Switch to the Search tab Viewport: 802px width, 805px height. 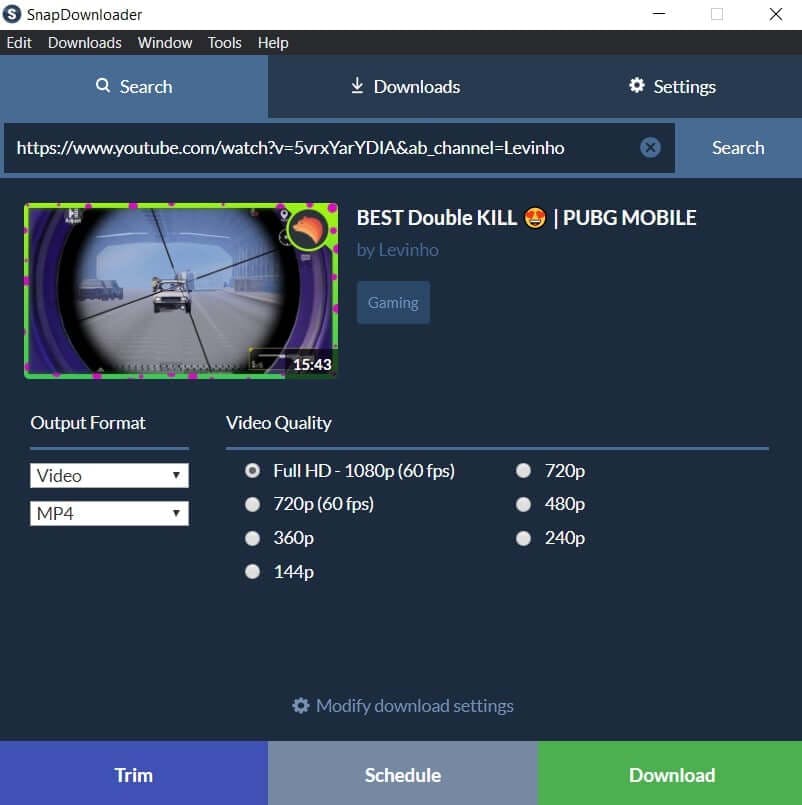134,86
